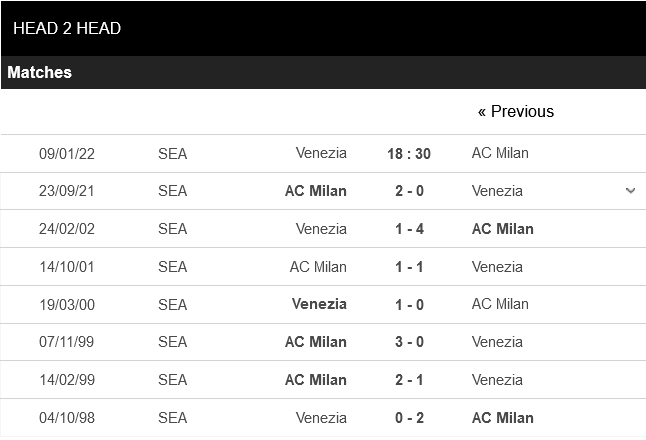This screenshot has height=440, width=646.
Task: Click SEA league label in 14/02/99 row
Action: (172, 380)
